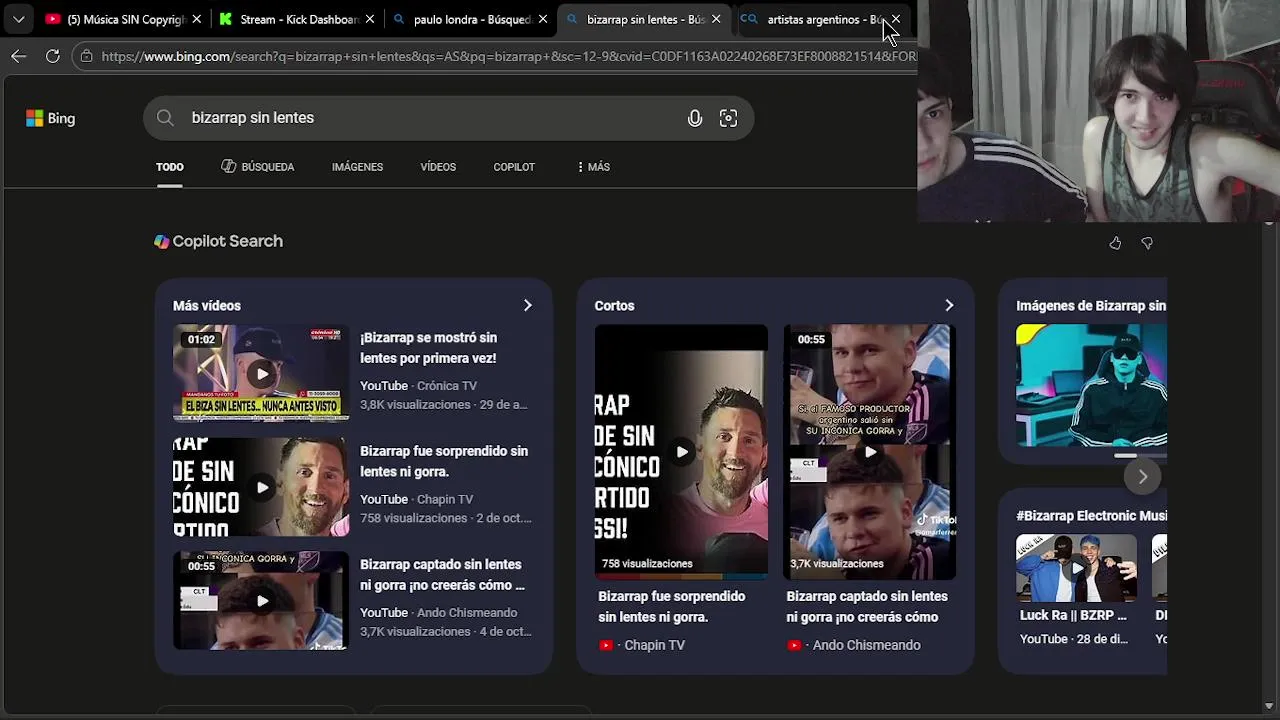Give thumbs up feedback on Copilot Search
1280x720 pixels.
[x=1115, y=243]
